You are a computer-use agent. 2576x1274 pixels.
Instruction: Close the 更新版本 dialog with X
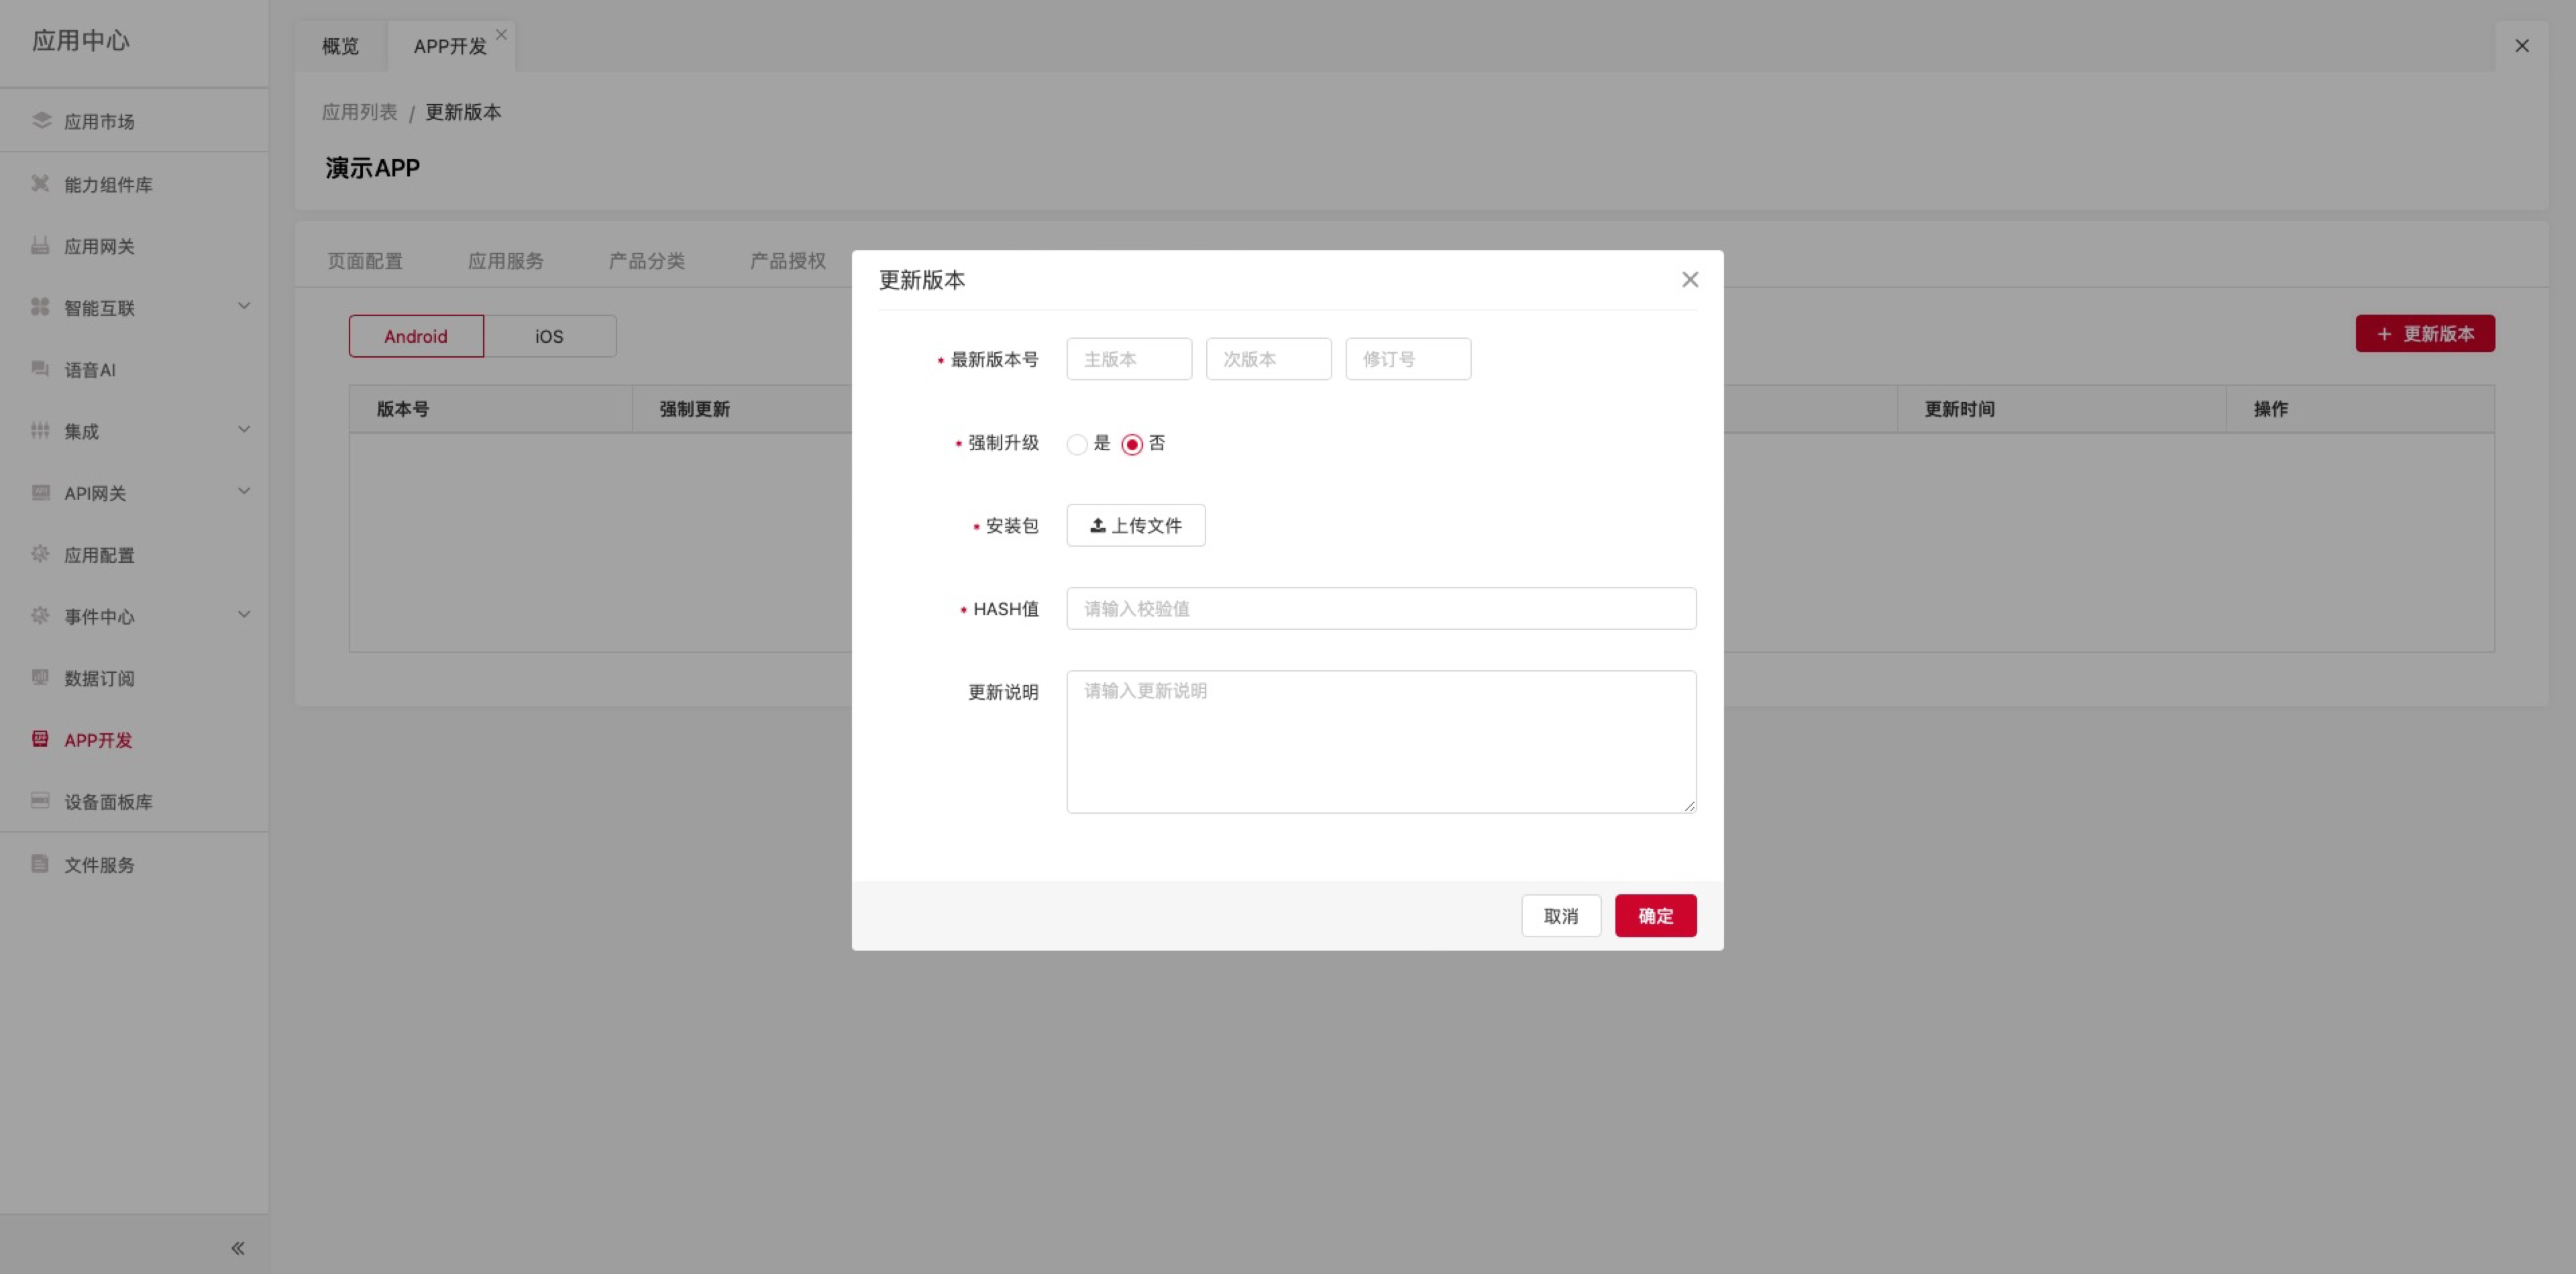coord(1690,280)
